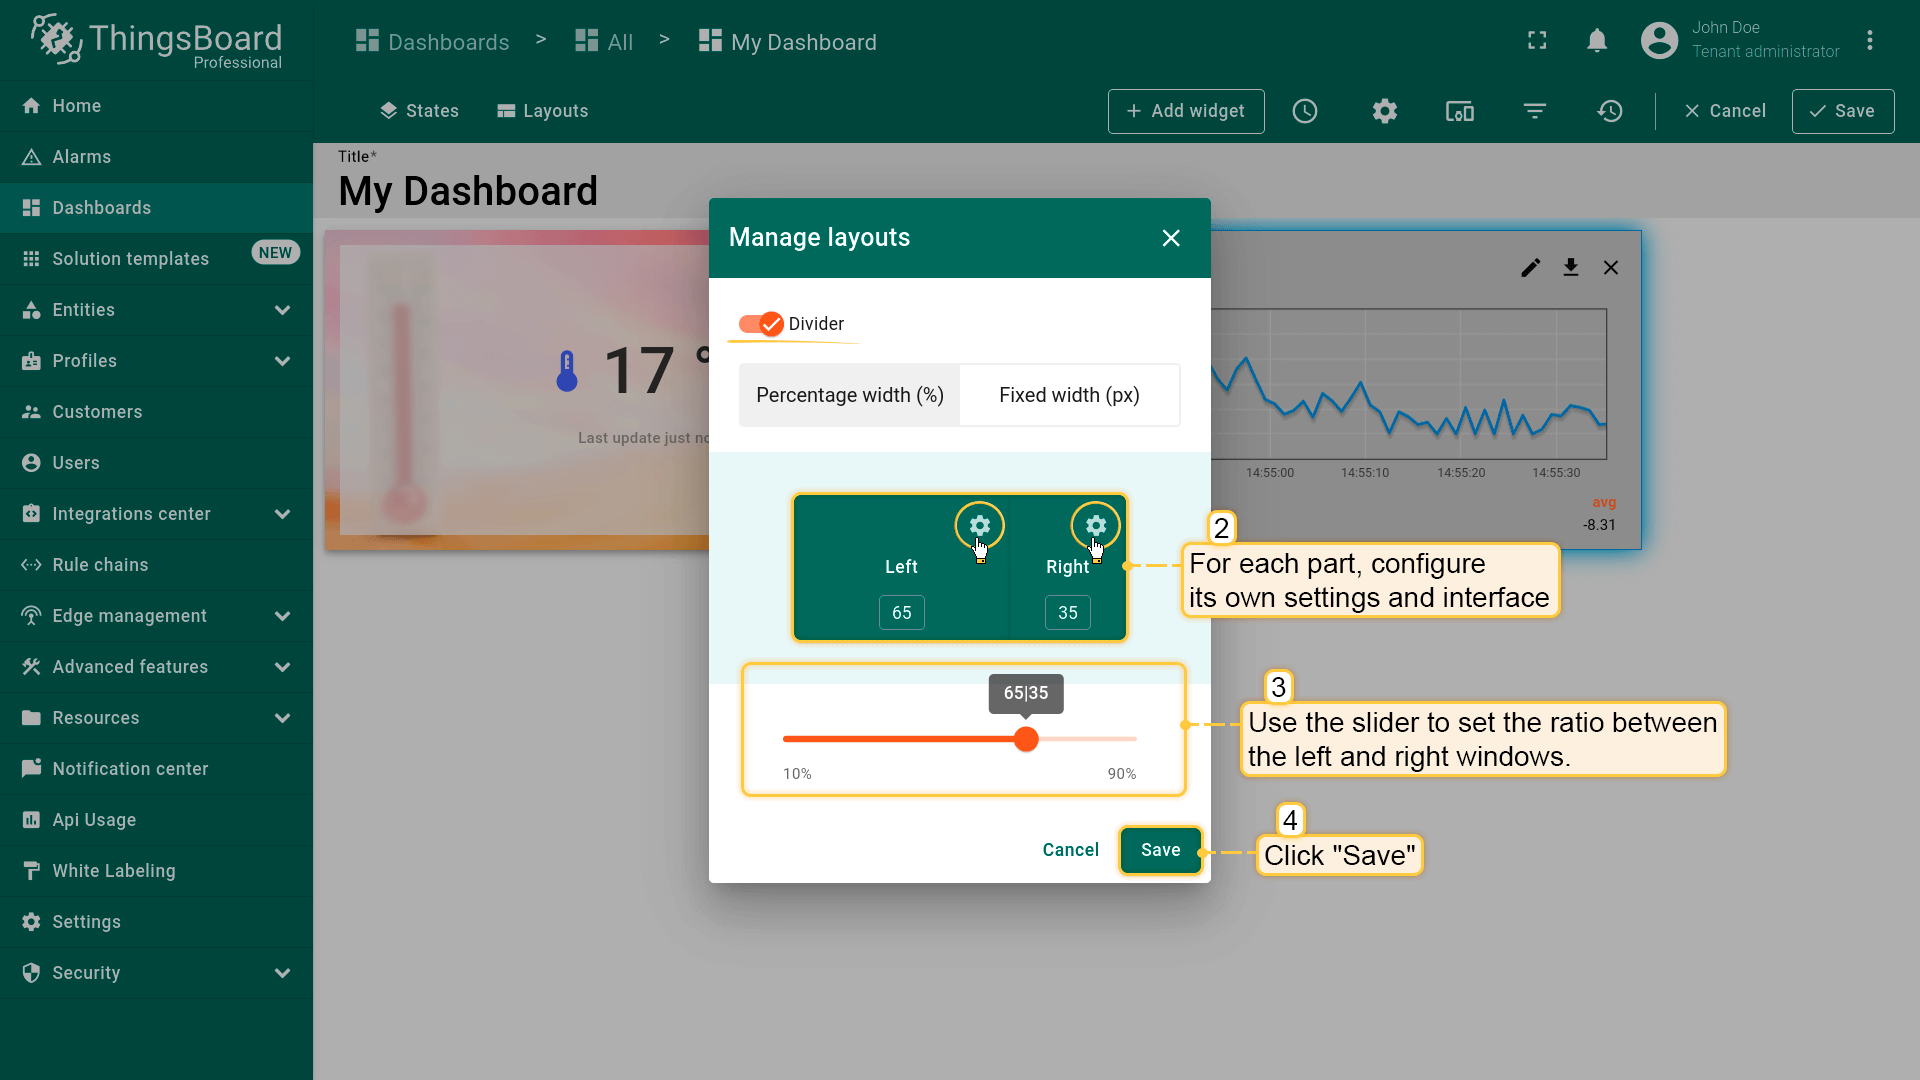Image resolution: width=1920 pixels, height=1080 pixels.
Task: Cancel dashboard editing in top toolbar
Action: 1725,111
